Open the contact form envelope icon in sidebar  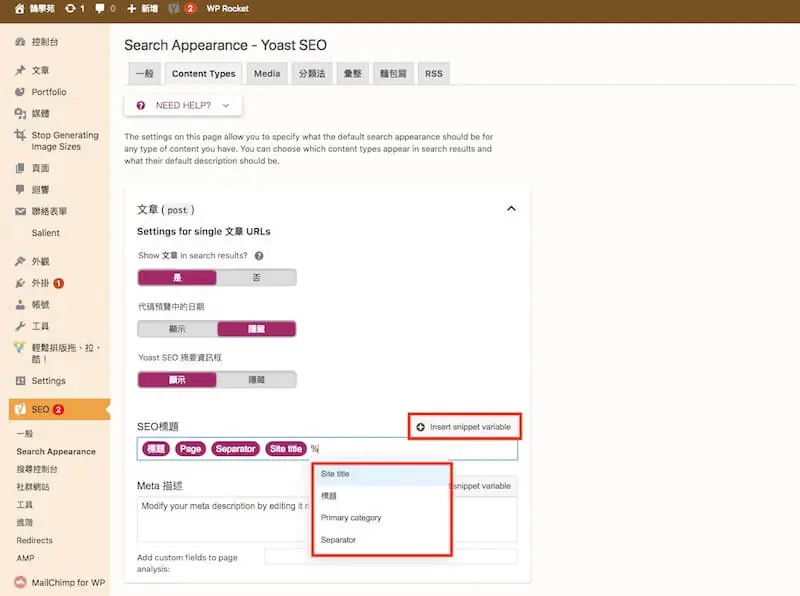coord(20,211)
